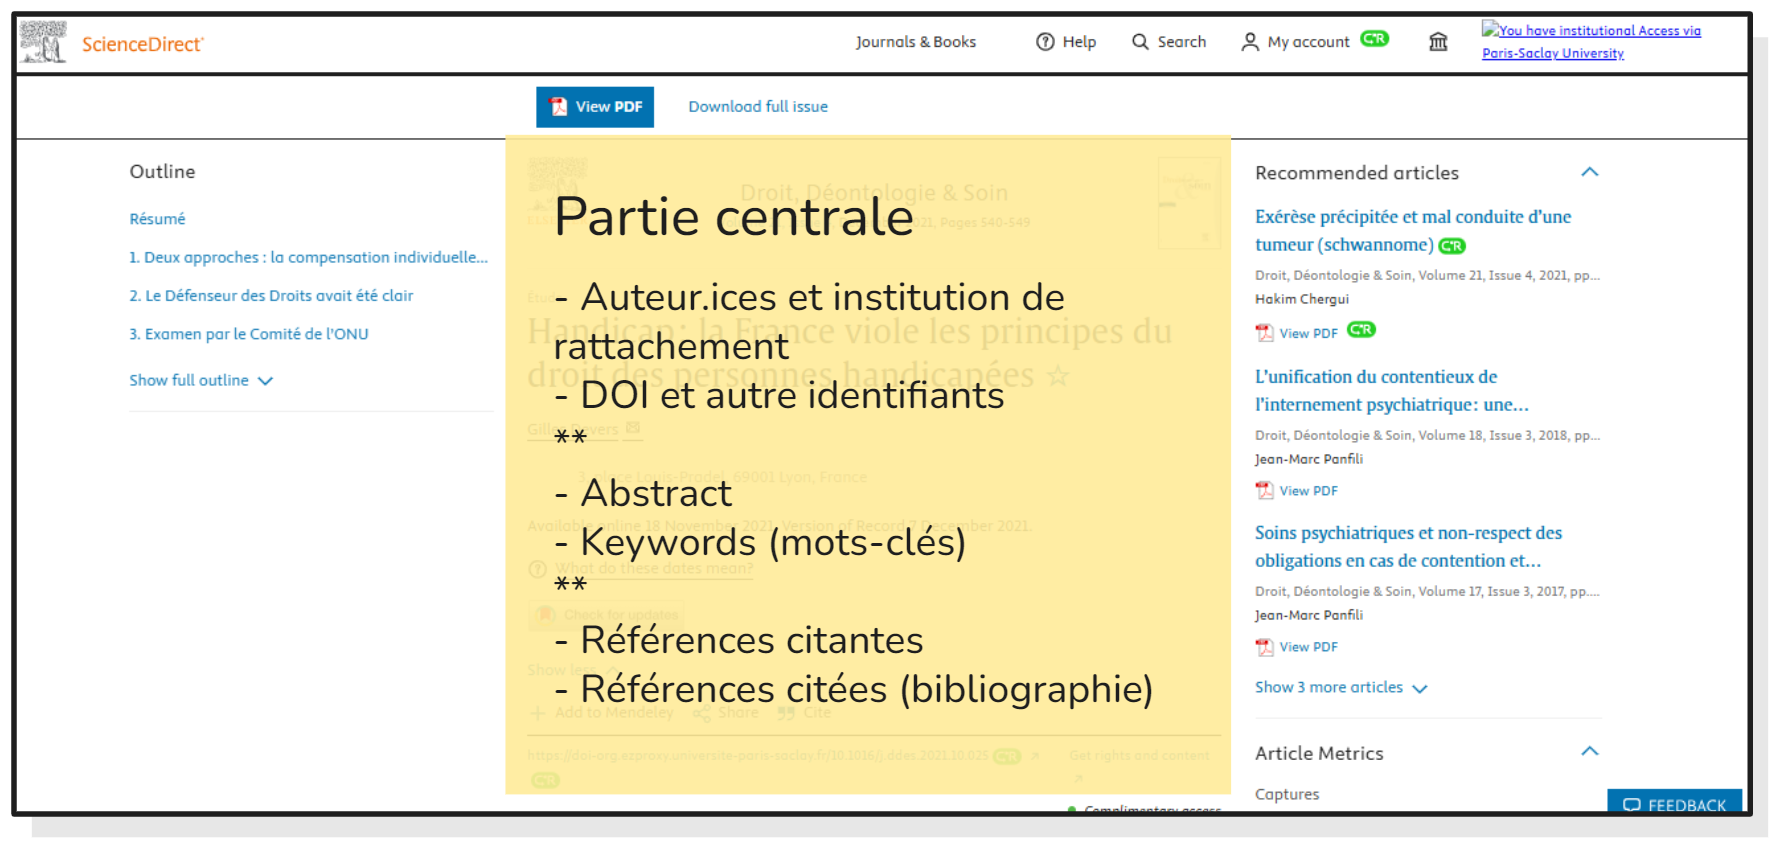
Task: Click the institution building icon
Action: point(1438,42)
